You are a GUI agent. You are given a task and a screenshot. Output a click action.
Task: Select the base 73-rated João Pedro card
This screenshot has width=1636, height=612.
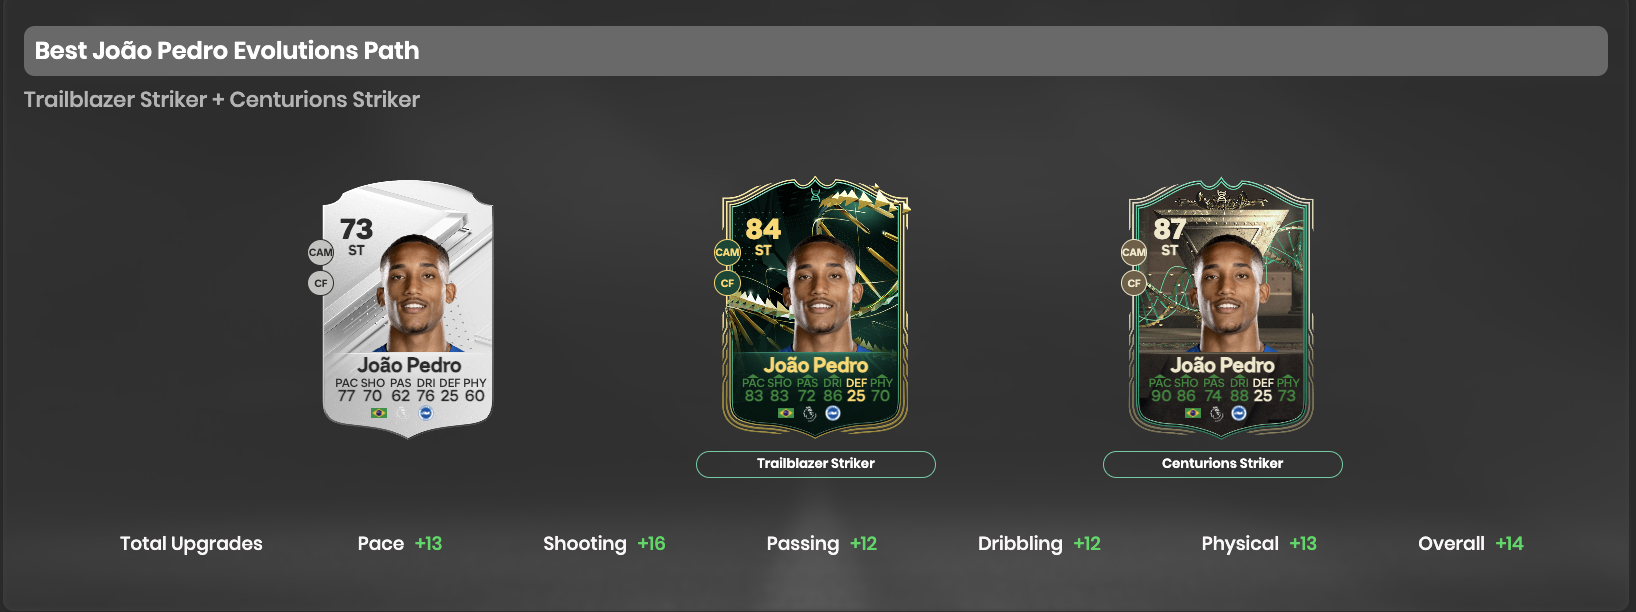[408, 308]
